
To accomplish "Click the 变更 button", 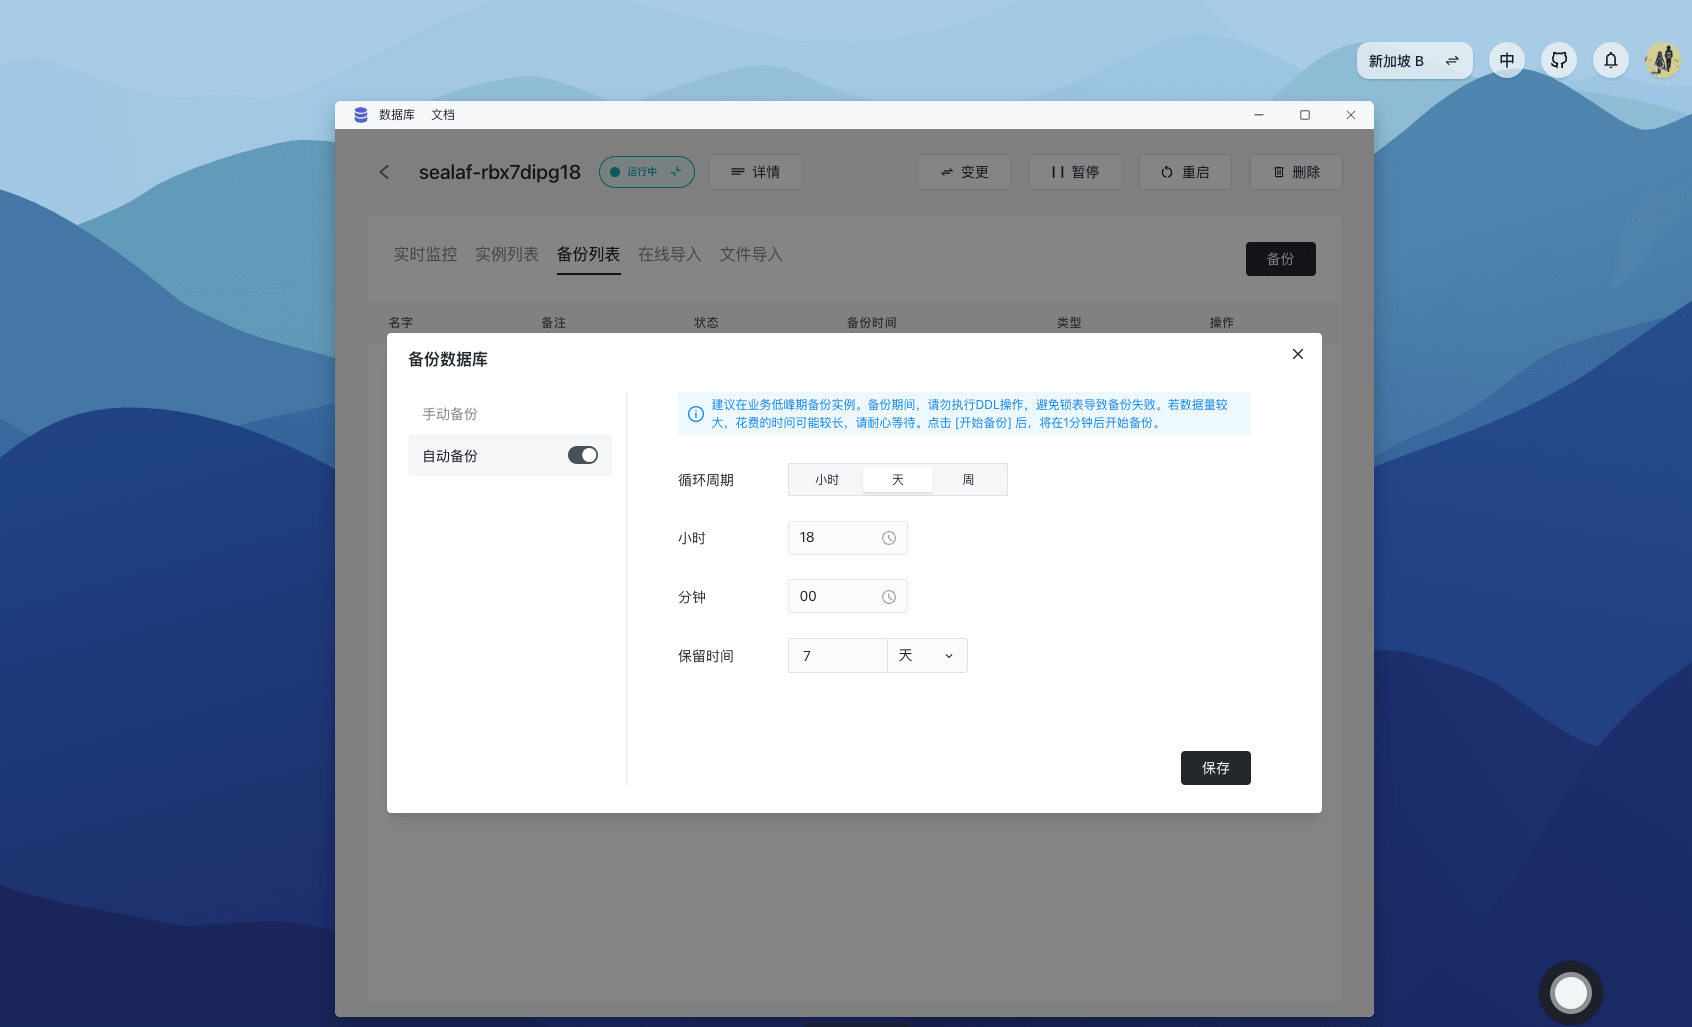I will coord(964,172).
